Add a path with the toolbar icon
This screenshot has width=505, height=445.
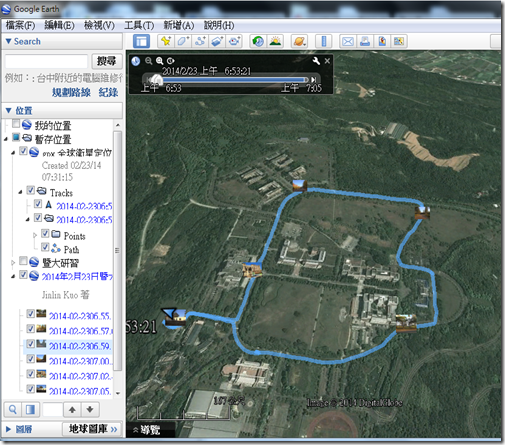(x=200, y=41)
